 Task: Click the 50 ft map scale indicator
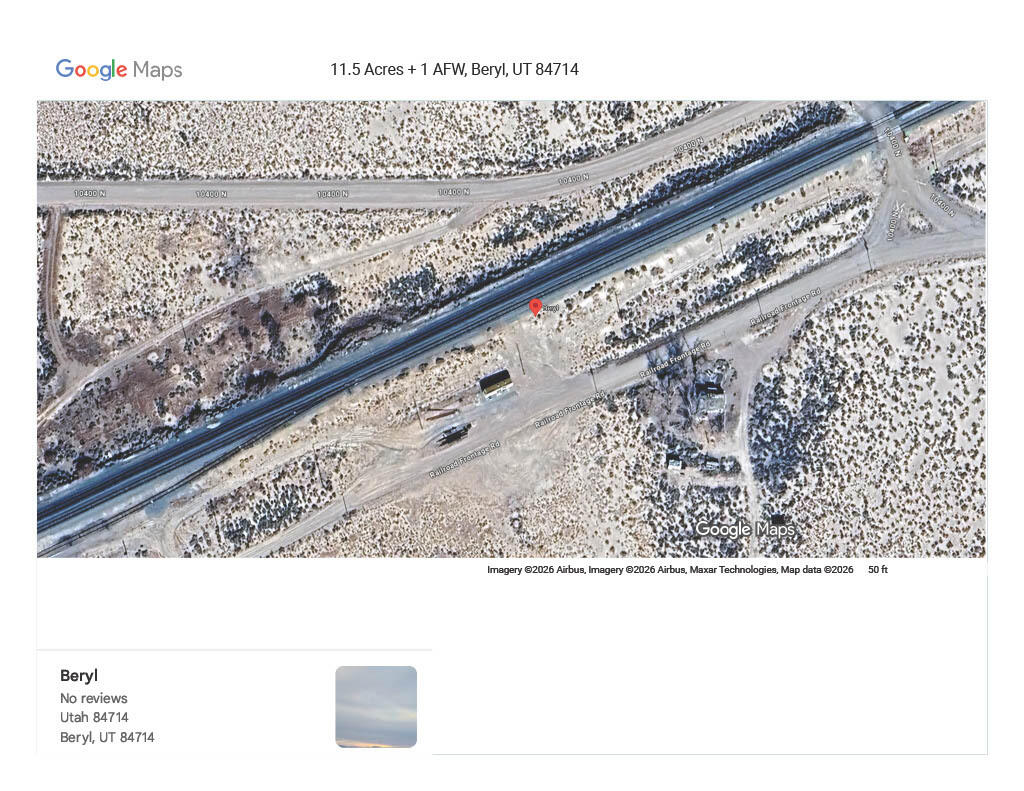[x=878, y=570]
